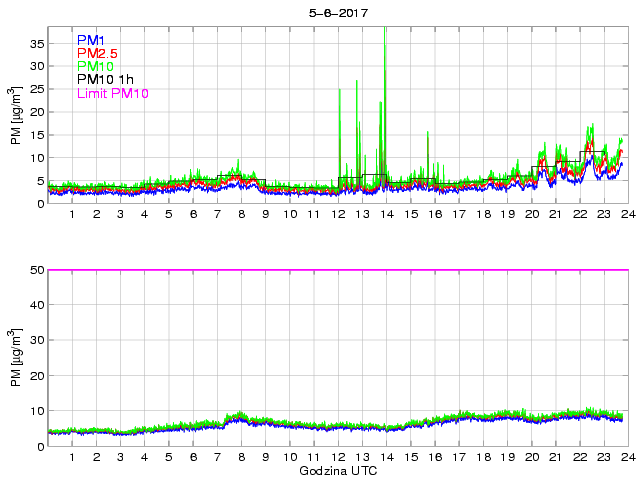Screen dimensions: 640x480
Task: Click the black PM10 1h legend entry
Action: [106, 80]
